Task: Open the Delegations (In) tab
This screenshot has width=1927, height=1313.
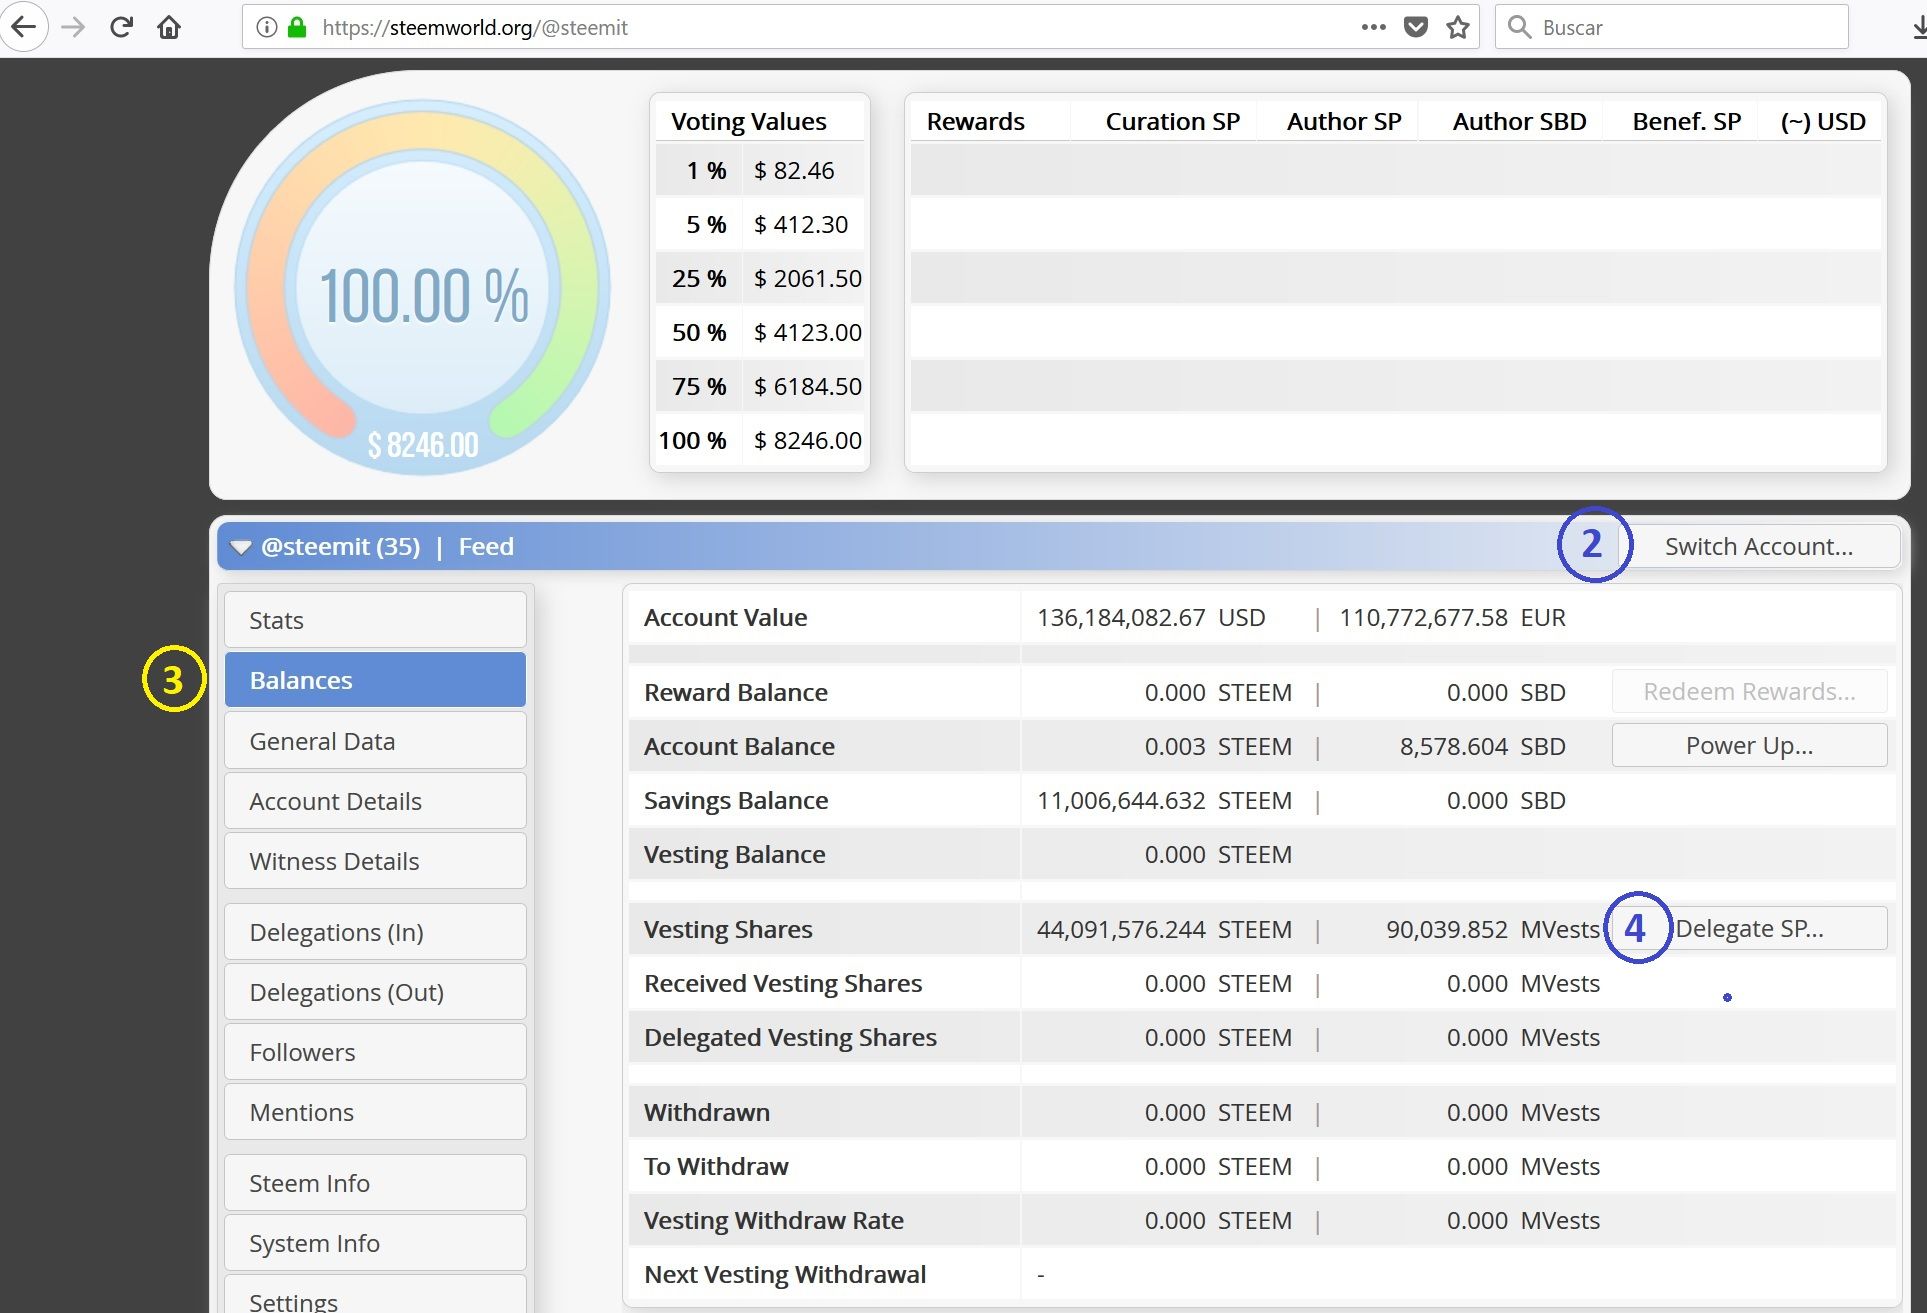Action: tap(375, 932)
